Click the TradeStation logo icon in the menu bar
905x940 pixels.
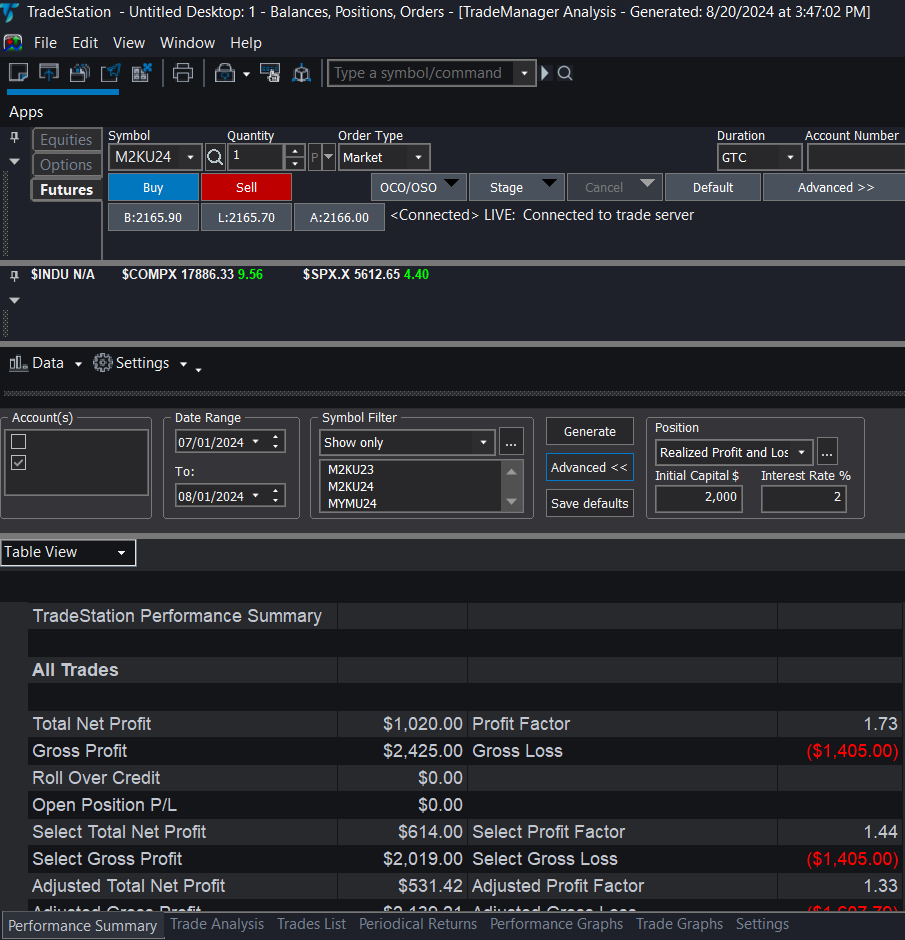(13, 43)
